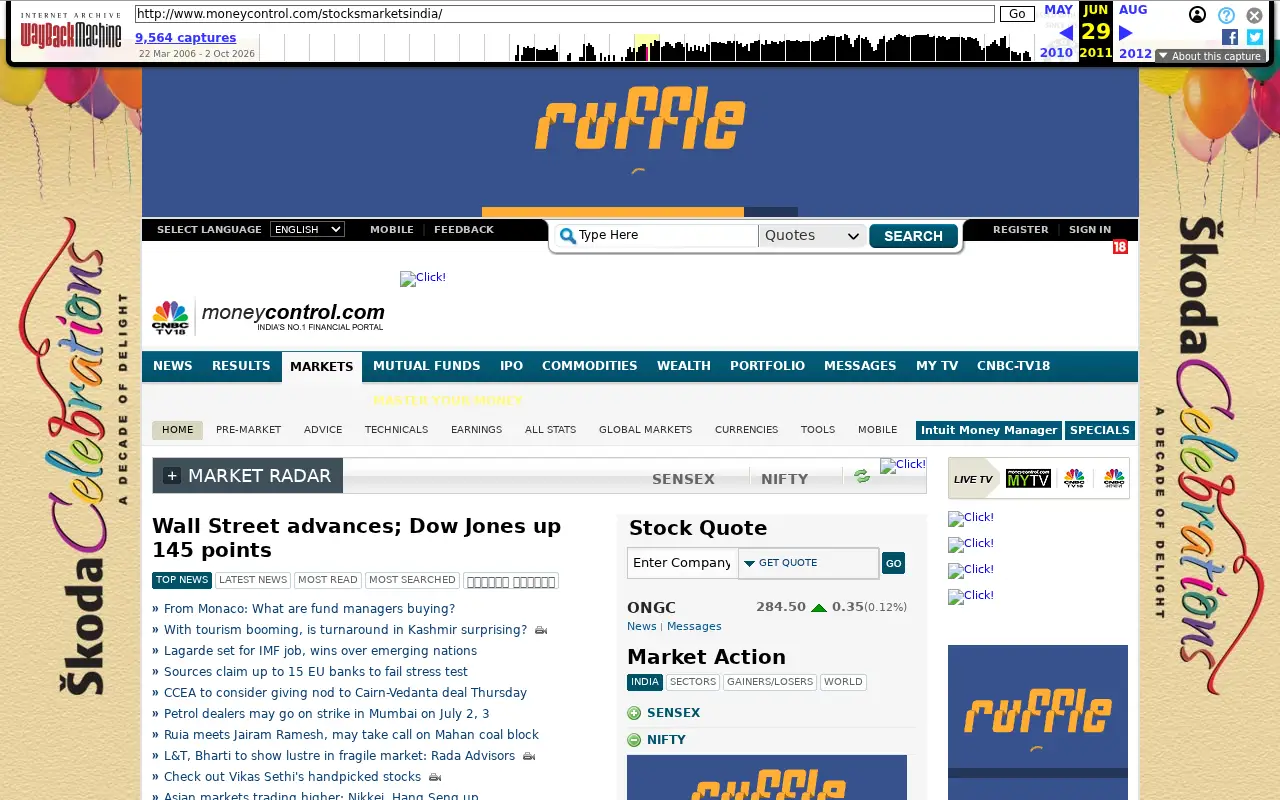Select the Sectors tab in Market Action
The image size is (1280, 800).
tap(693, 682)
